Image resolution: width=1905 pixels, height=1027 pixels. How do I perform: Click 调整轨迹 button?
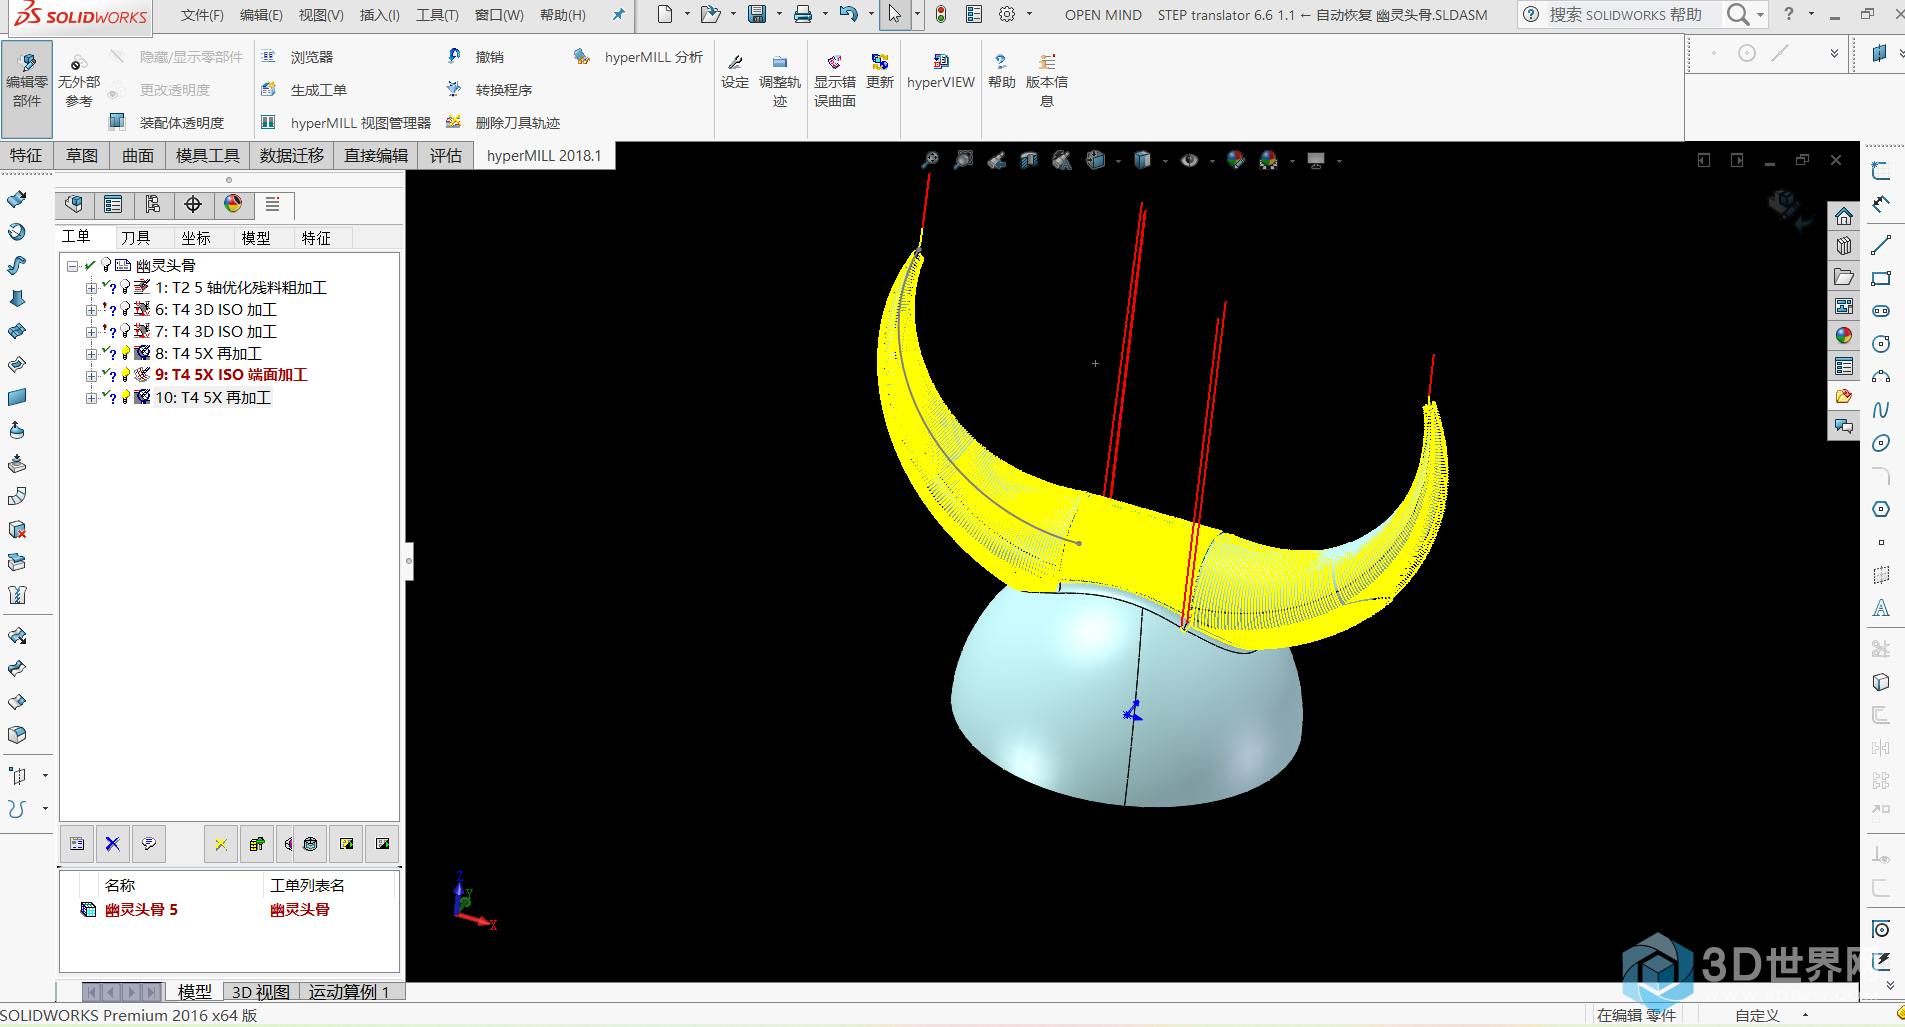tap(780, 80)
